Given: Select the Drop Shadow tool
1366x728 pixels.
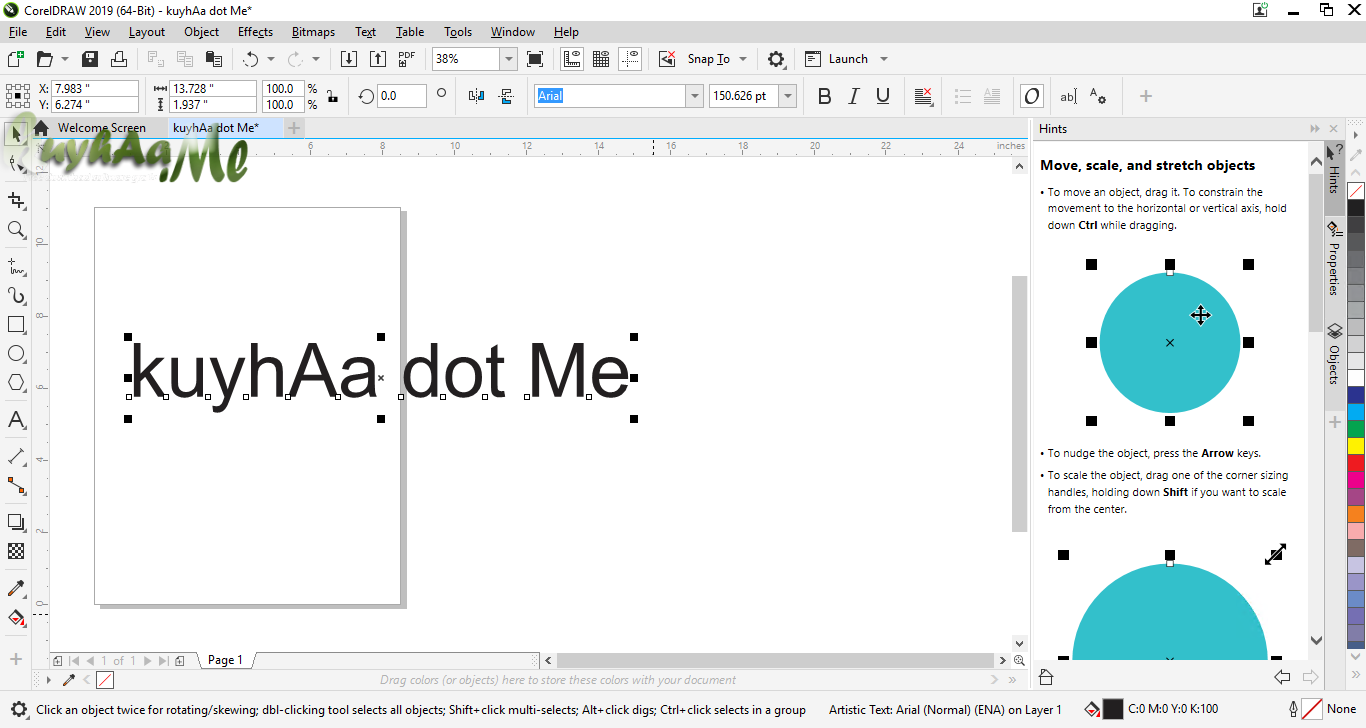Looking at the screenshot, I should pyautogui.click(x=16, y=522).
